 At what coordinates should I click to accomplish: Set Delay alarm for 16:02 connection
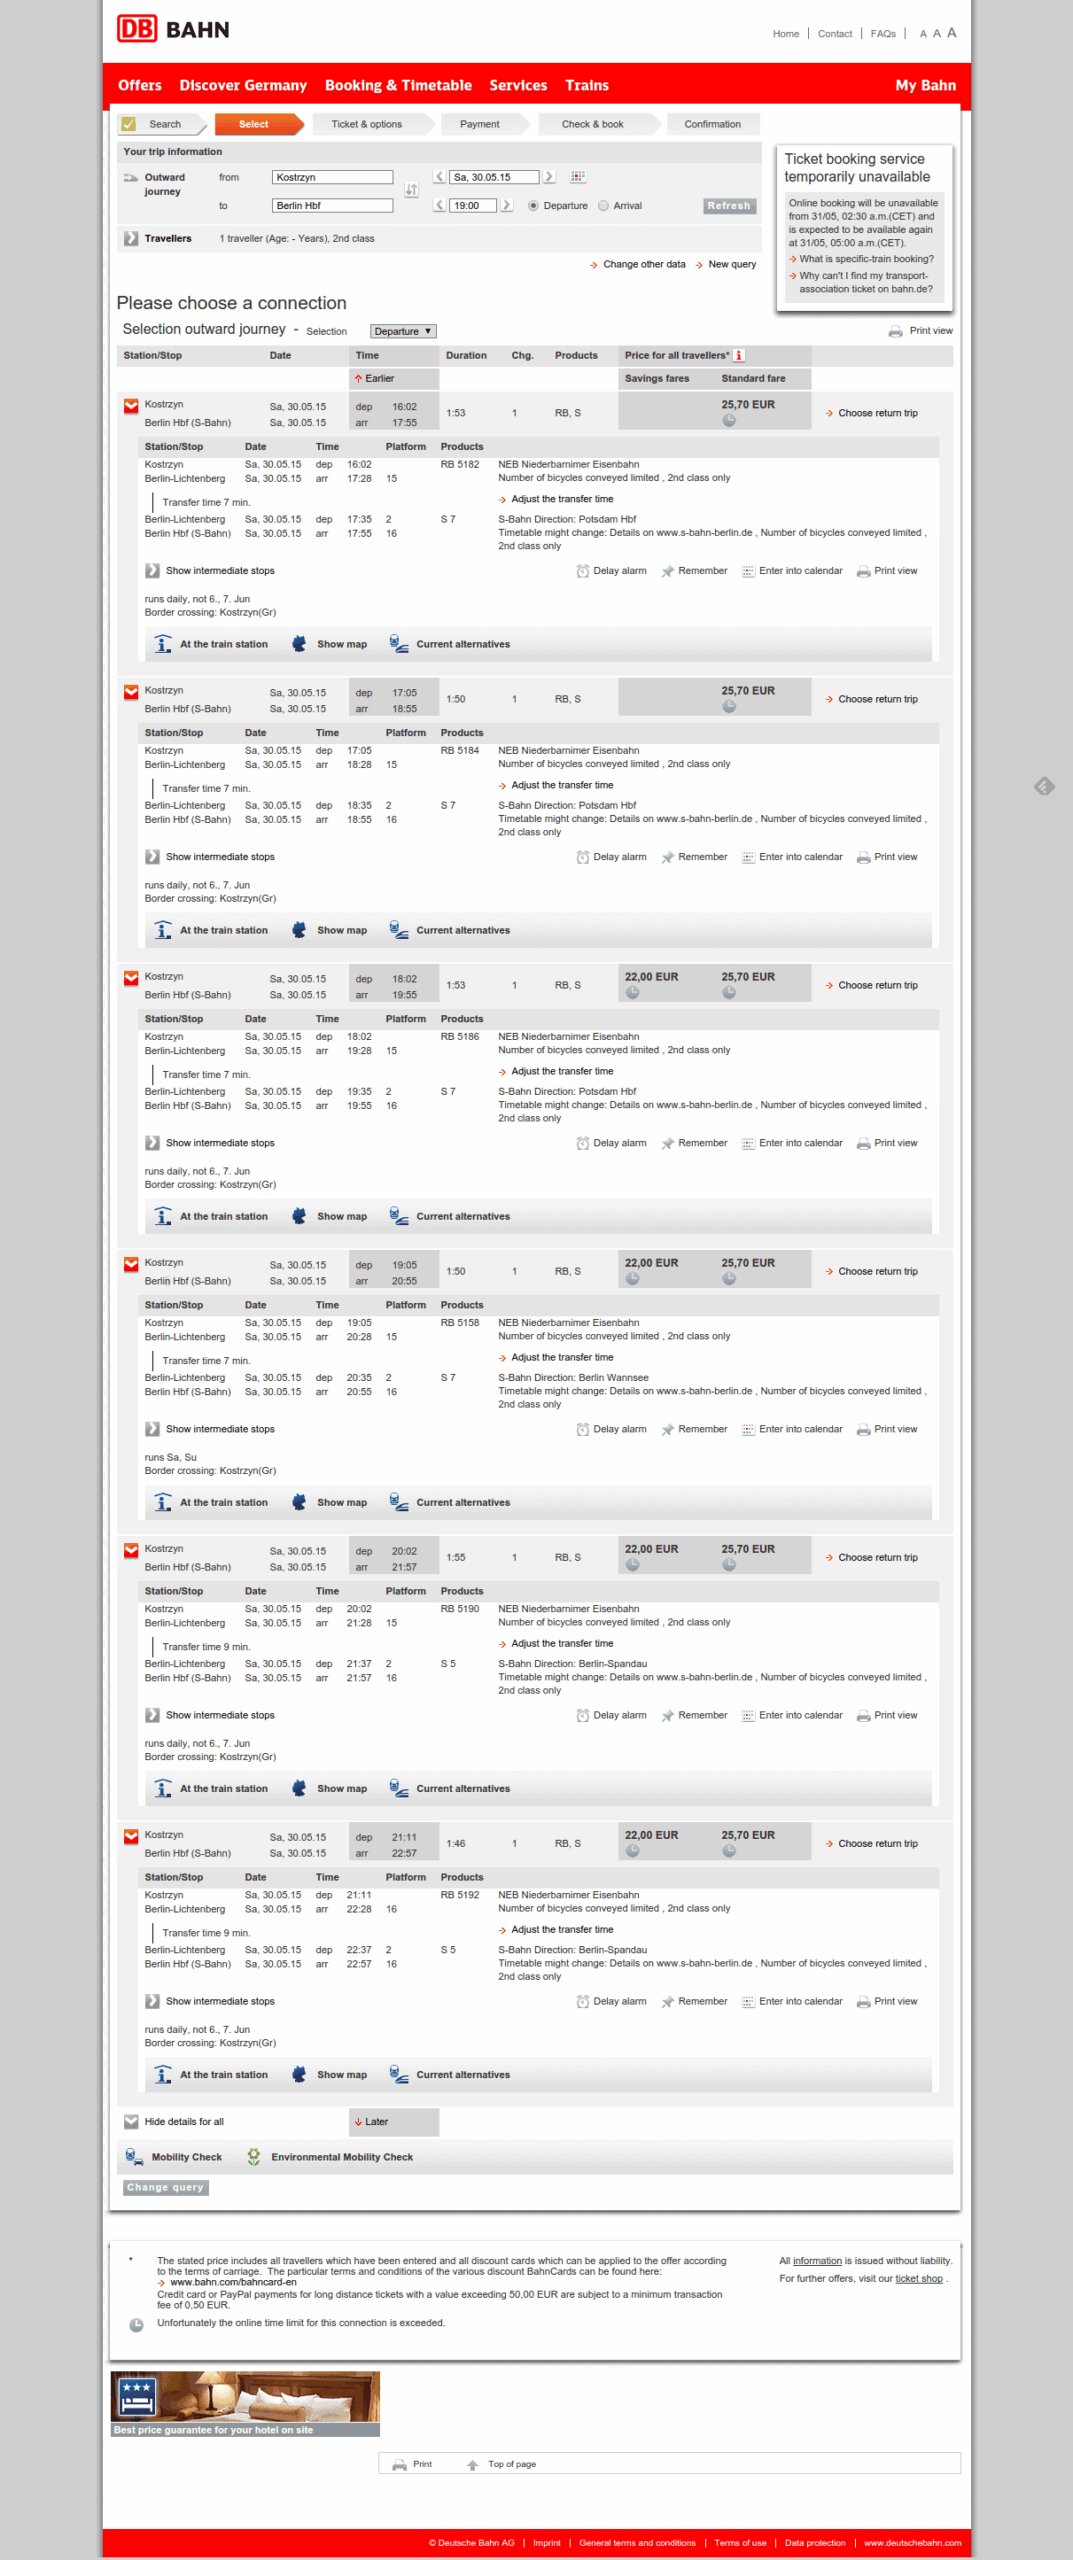(x=611, y=571)
